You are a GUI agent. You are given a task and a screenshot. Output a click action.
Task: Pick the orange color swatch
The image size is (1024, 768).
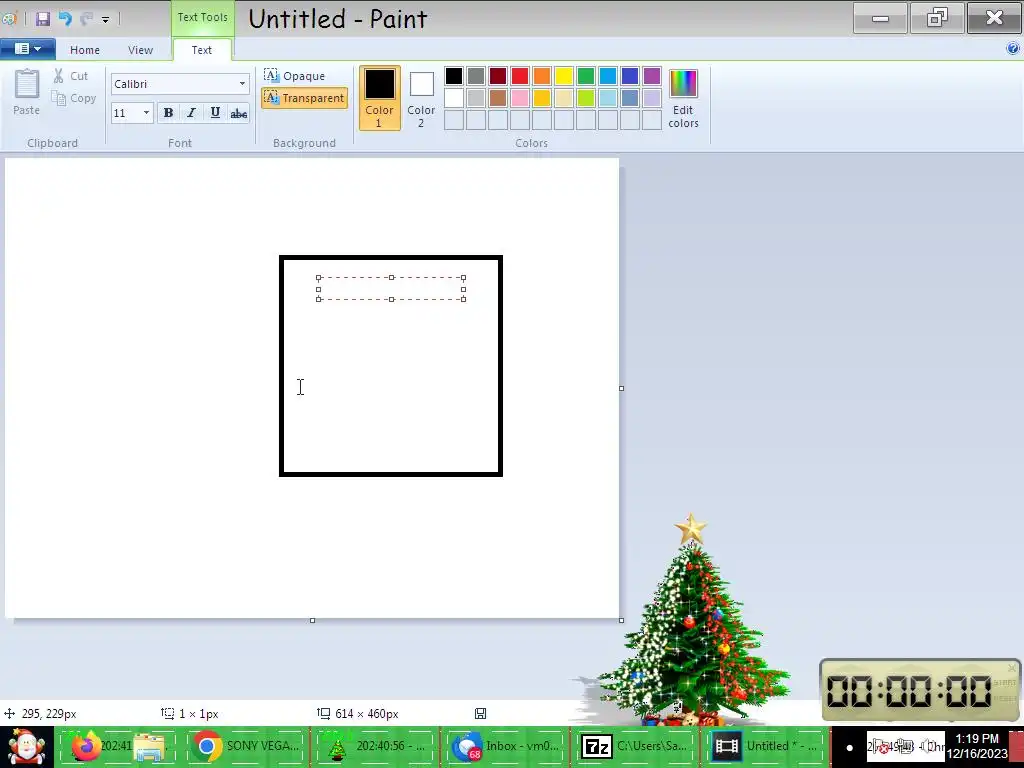tap(541, 76)
